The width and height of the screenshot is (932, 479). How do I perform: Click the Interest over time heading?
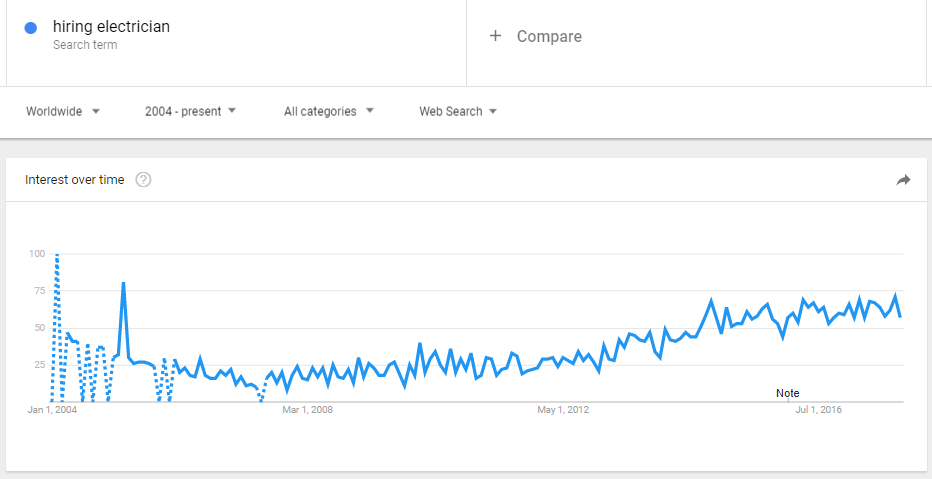tap(75, 179)
